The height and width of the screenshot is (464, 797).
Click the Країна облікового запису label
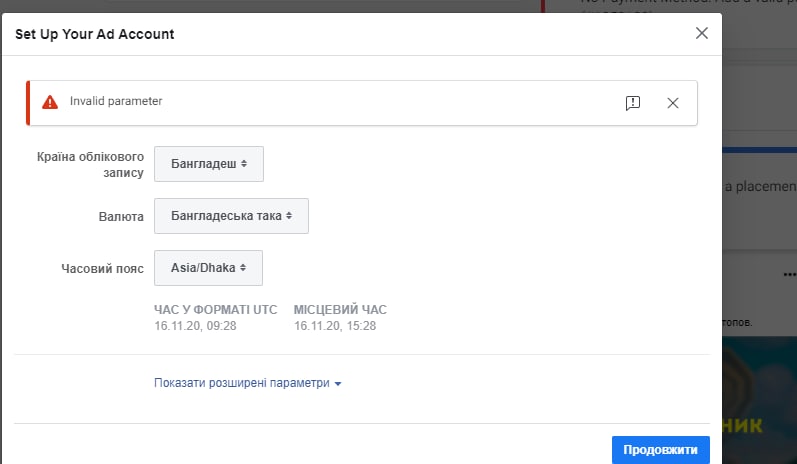point(90,164)
